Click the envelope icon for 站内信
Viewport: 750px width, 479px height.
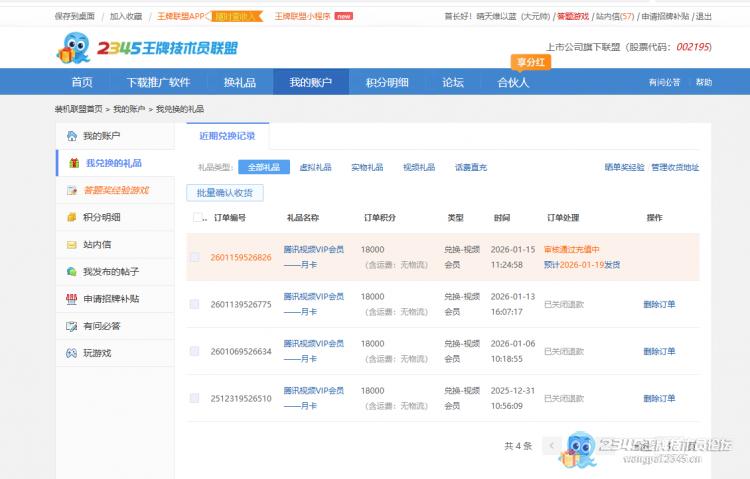[71, 244]
